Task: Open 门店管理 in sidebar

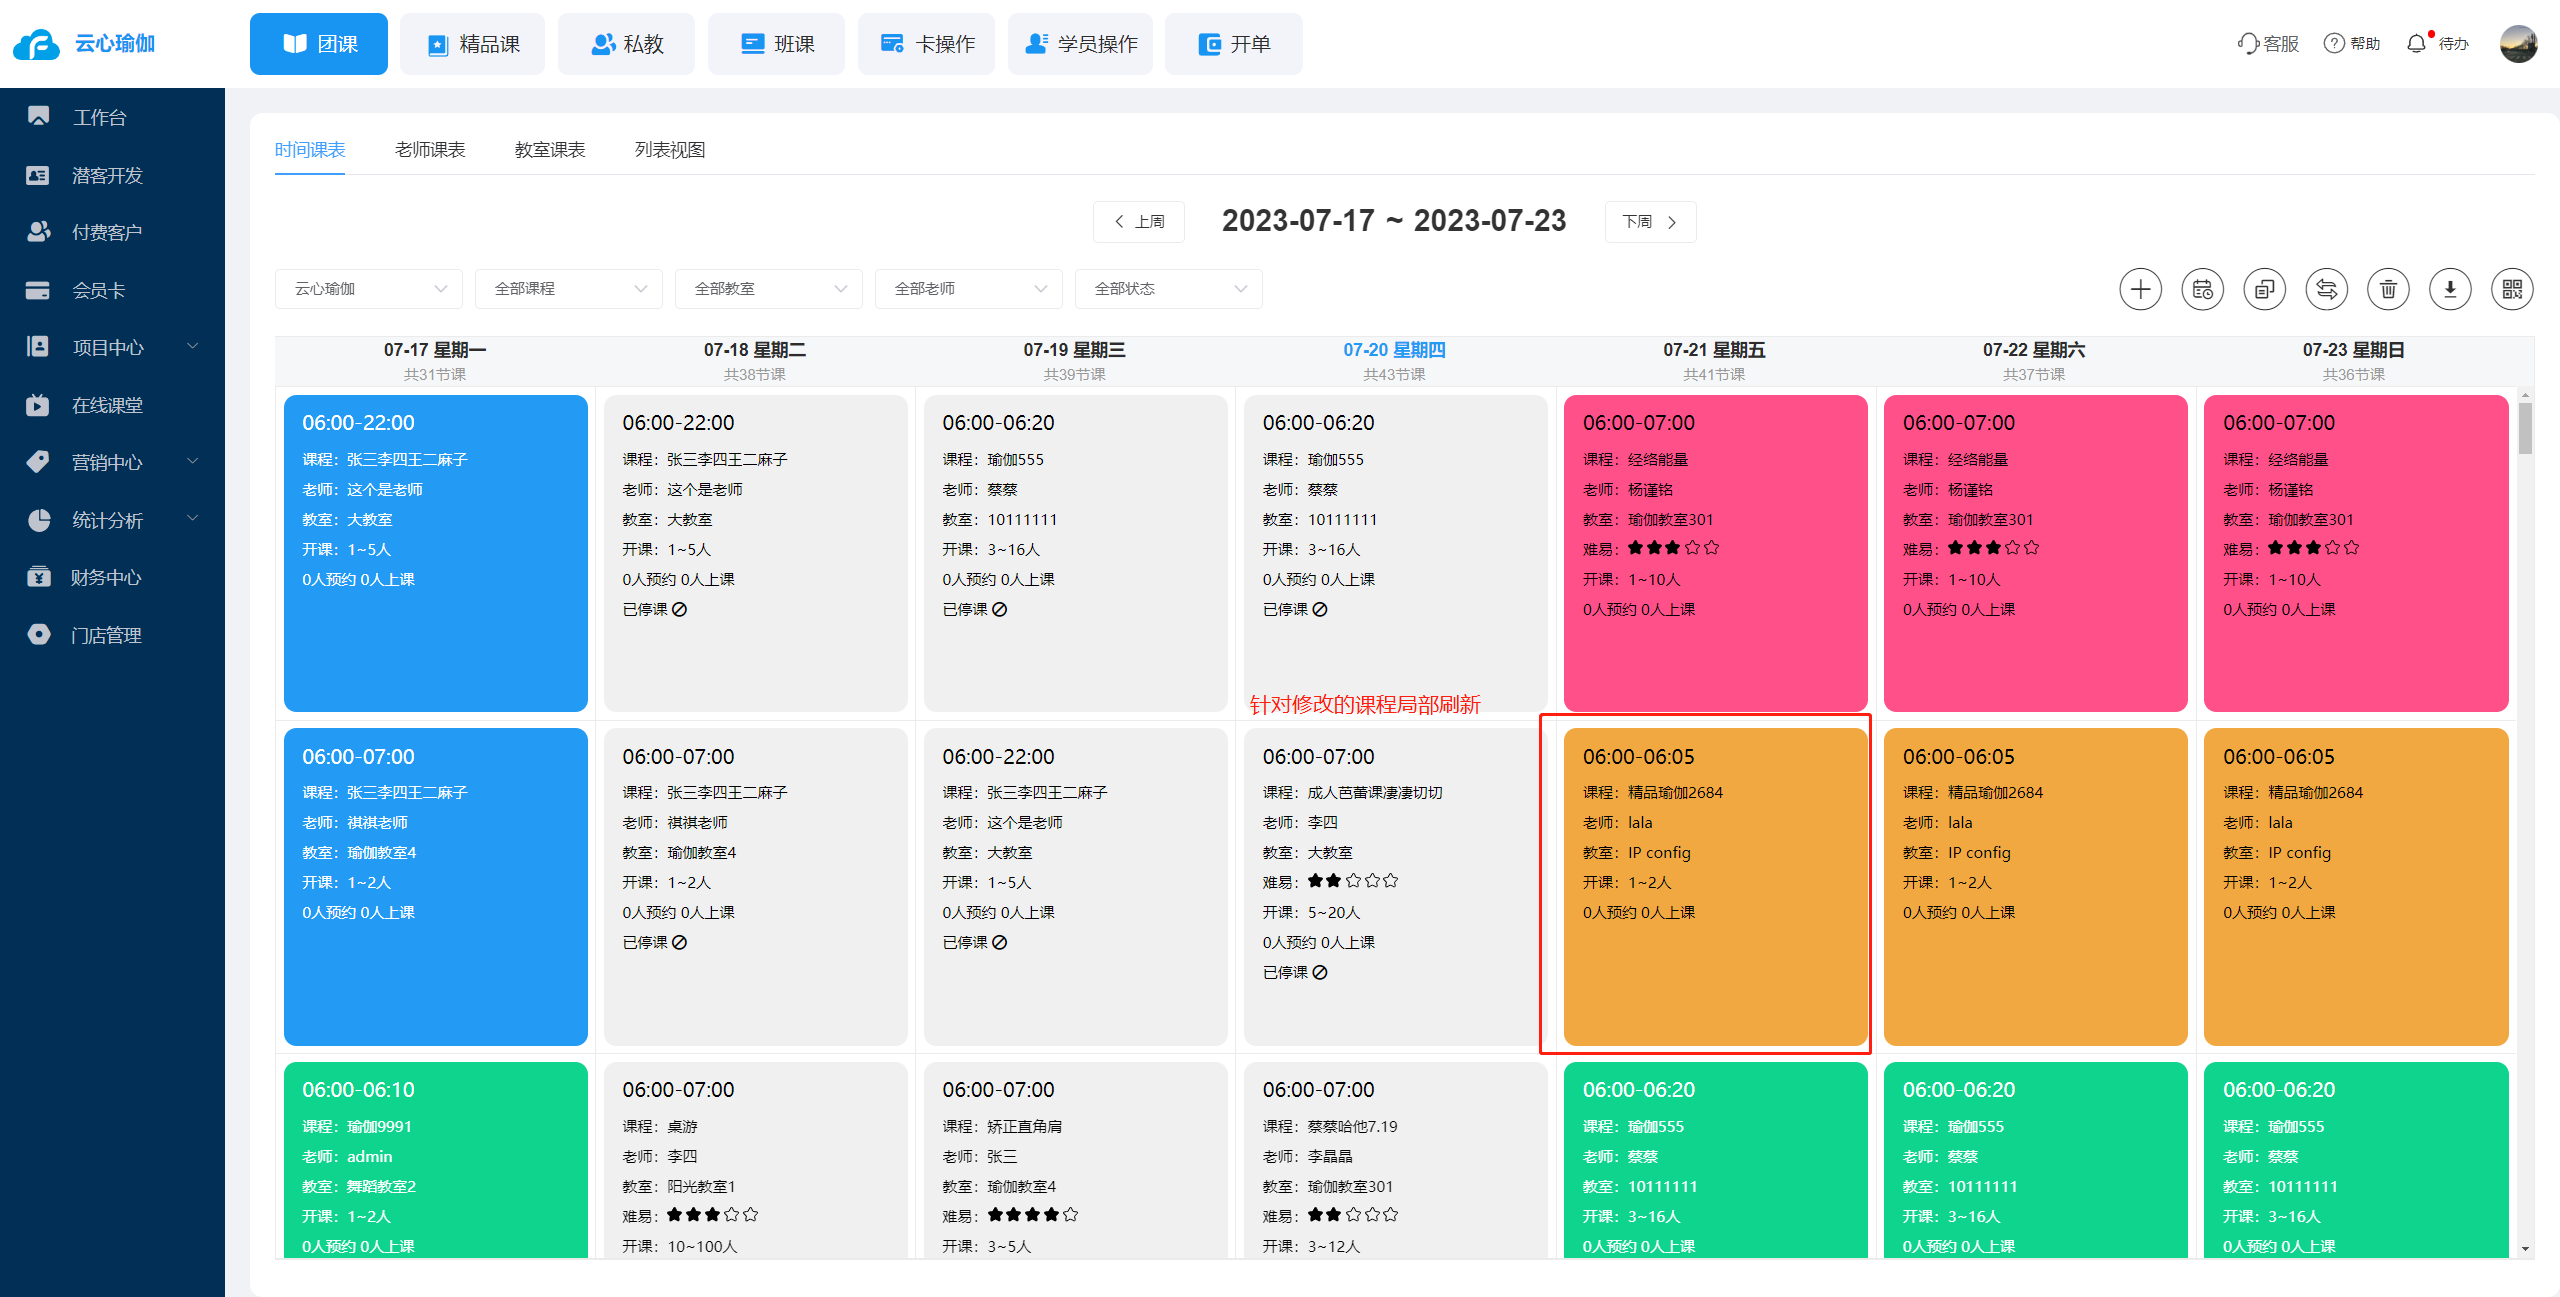Action: pos(112,635)
